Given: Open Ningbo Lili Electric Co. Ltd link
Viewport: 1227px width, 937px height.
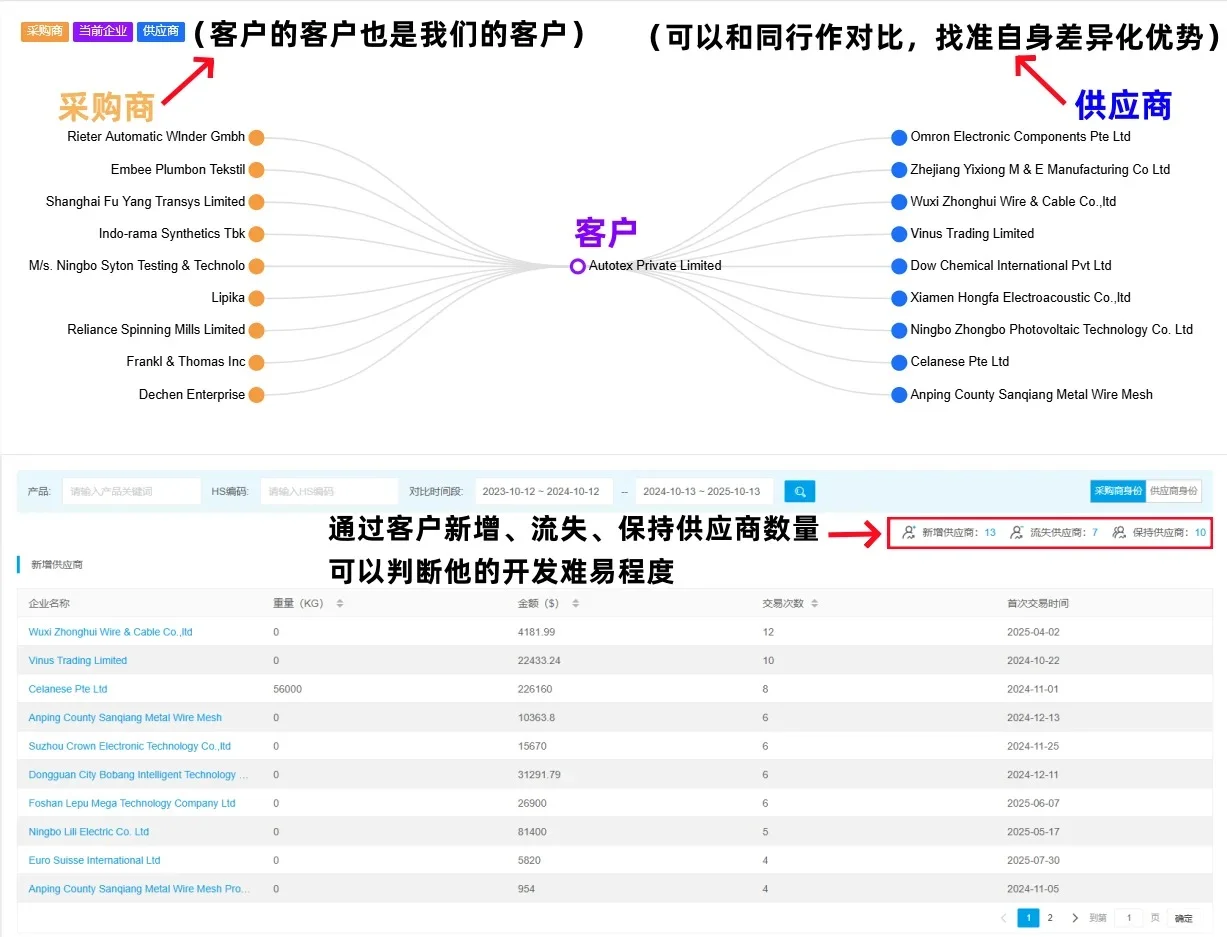Looking at the screenshot, I should [x=89, y=832].
